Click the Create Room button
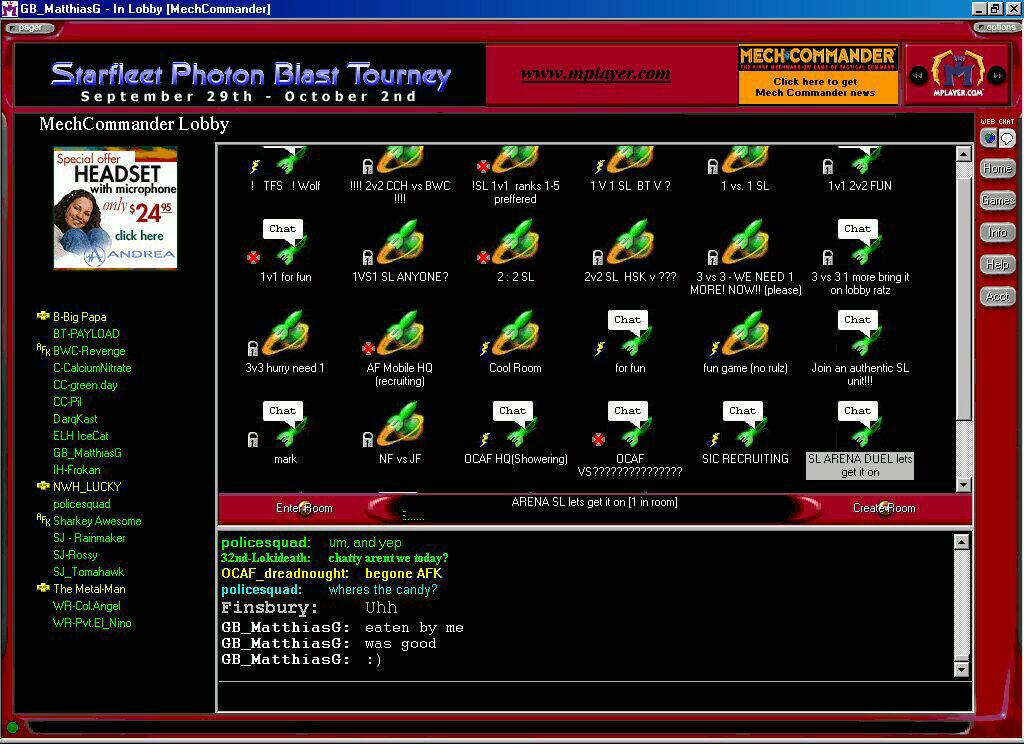 click(x=884, y=508)
